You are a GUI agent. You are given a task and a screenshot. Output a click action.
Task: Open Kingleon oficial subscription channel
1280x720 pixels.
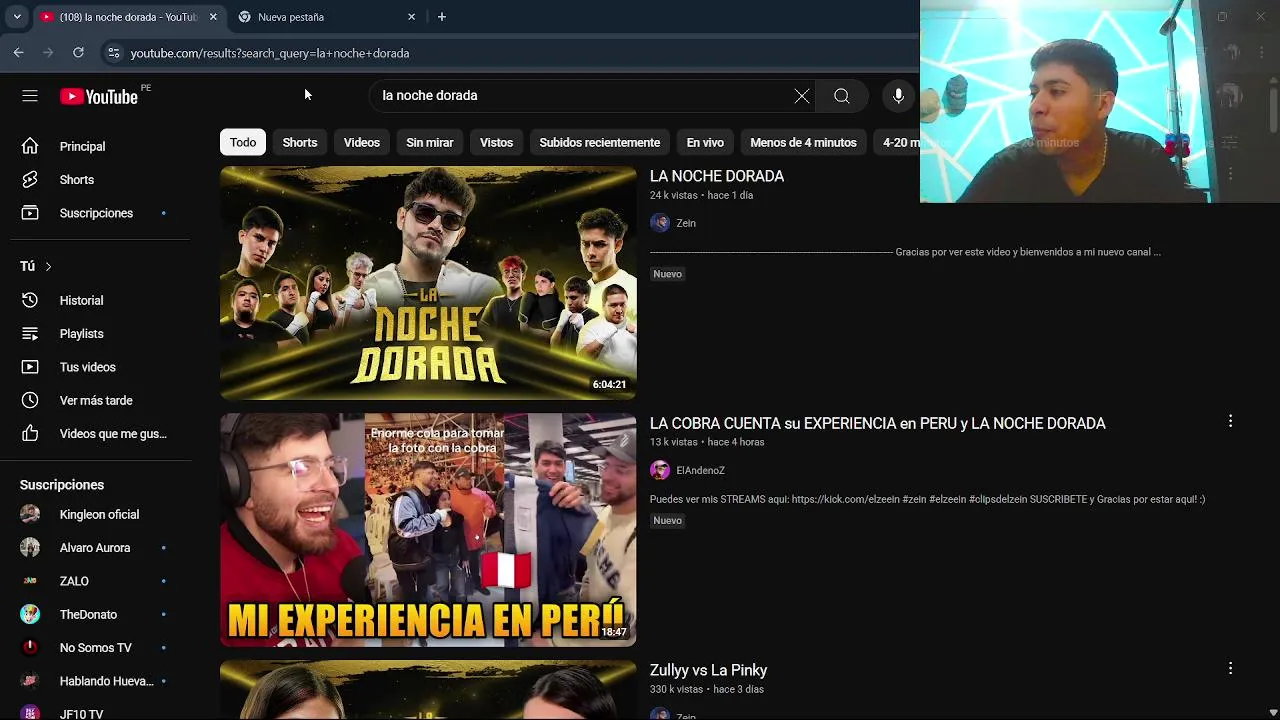(x=100, y=514)
